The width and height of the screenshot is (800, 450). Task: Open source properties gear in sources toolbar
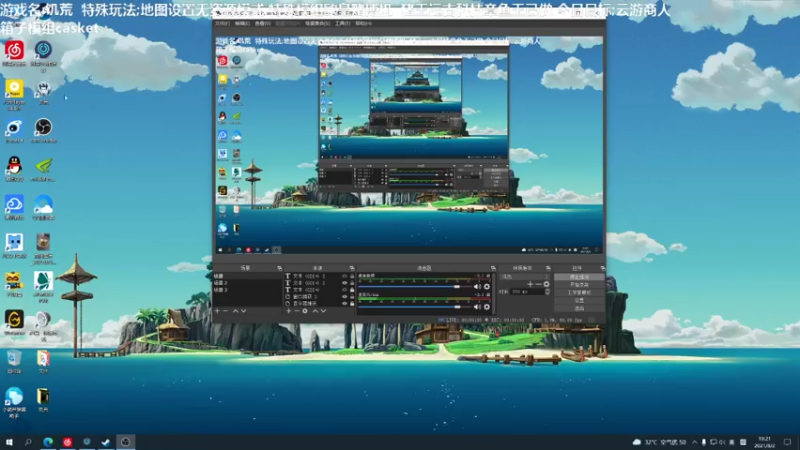[305, 311]
